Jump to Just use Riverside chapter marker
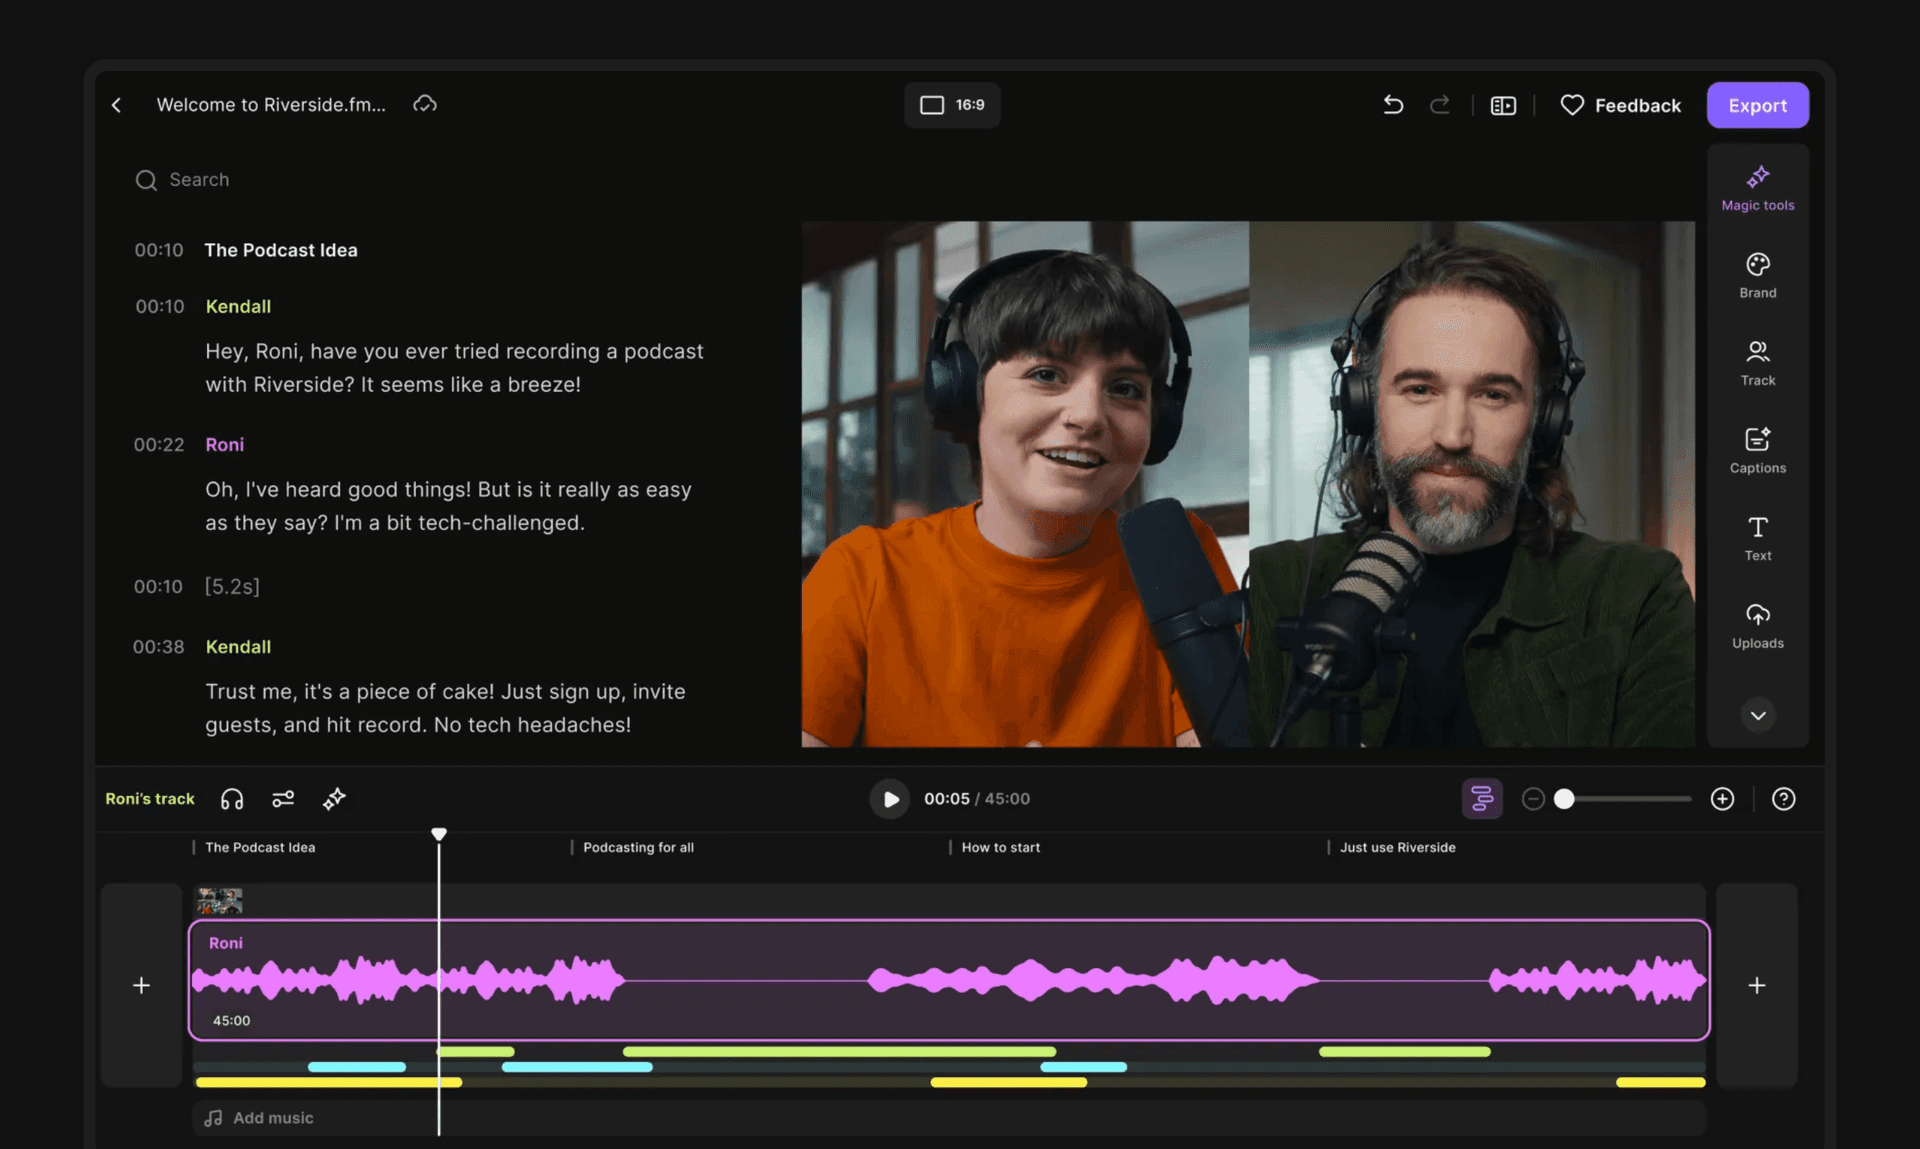 tap(1397, 847)
